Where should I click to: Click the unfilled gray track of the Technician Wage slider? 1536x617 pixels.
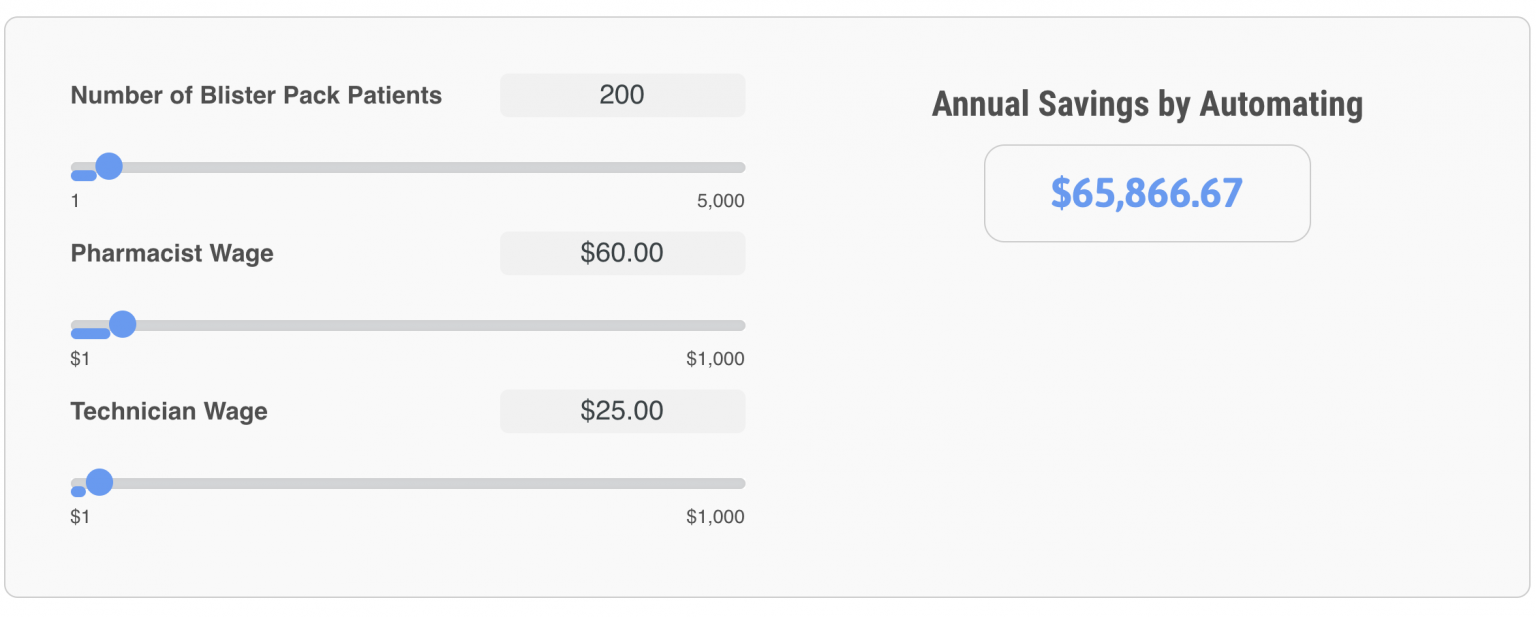(430, 483)
